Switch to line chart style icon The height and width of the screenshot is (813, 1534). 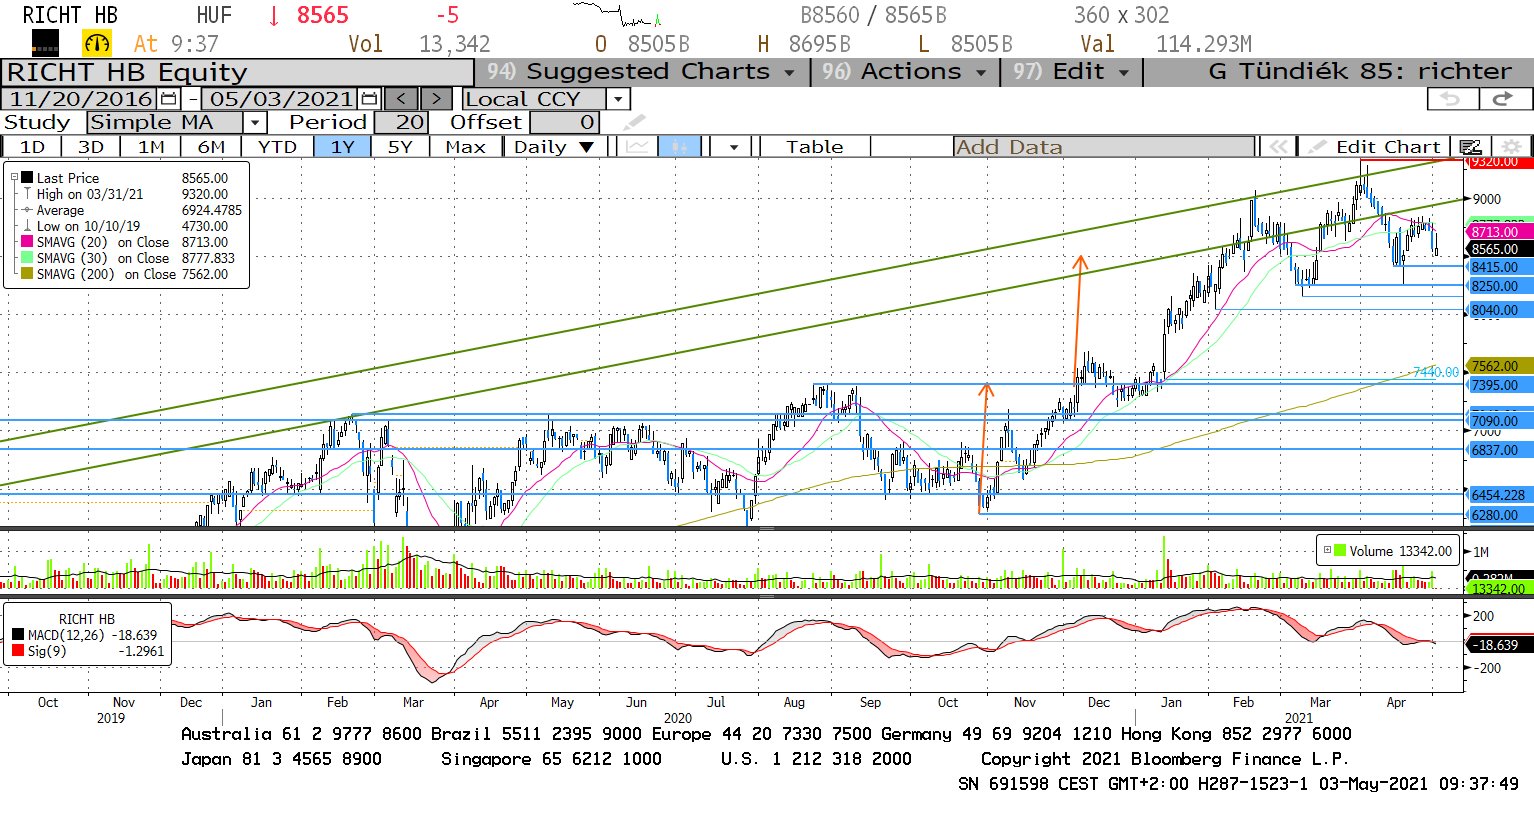coord(637,147)
